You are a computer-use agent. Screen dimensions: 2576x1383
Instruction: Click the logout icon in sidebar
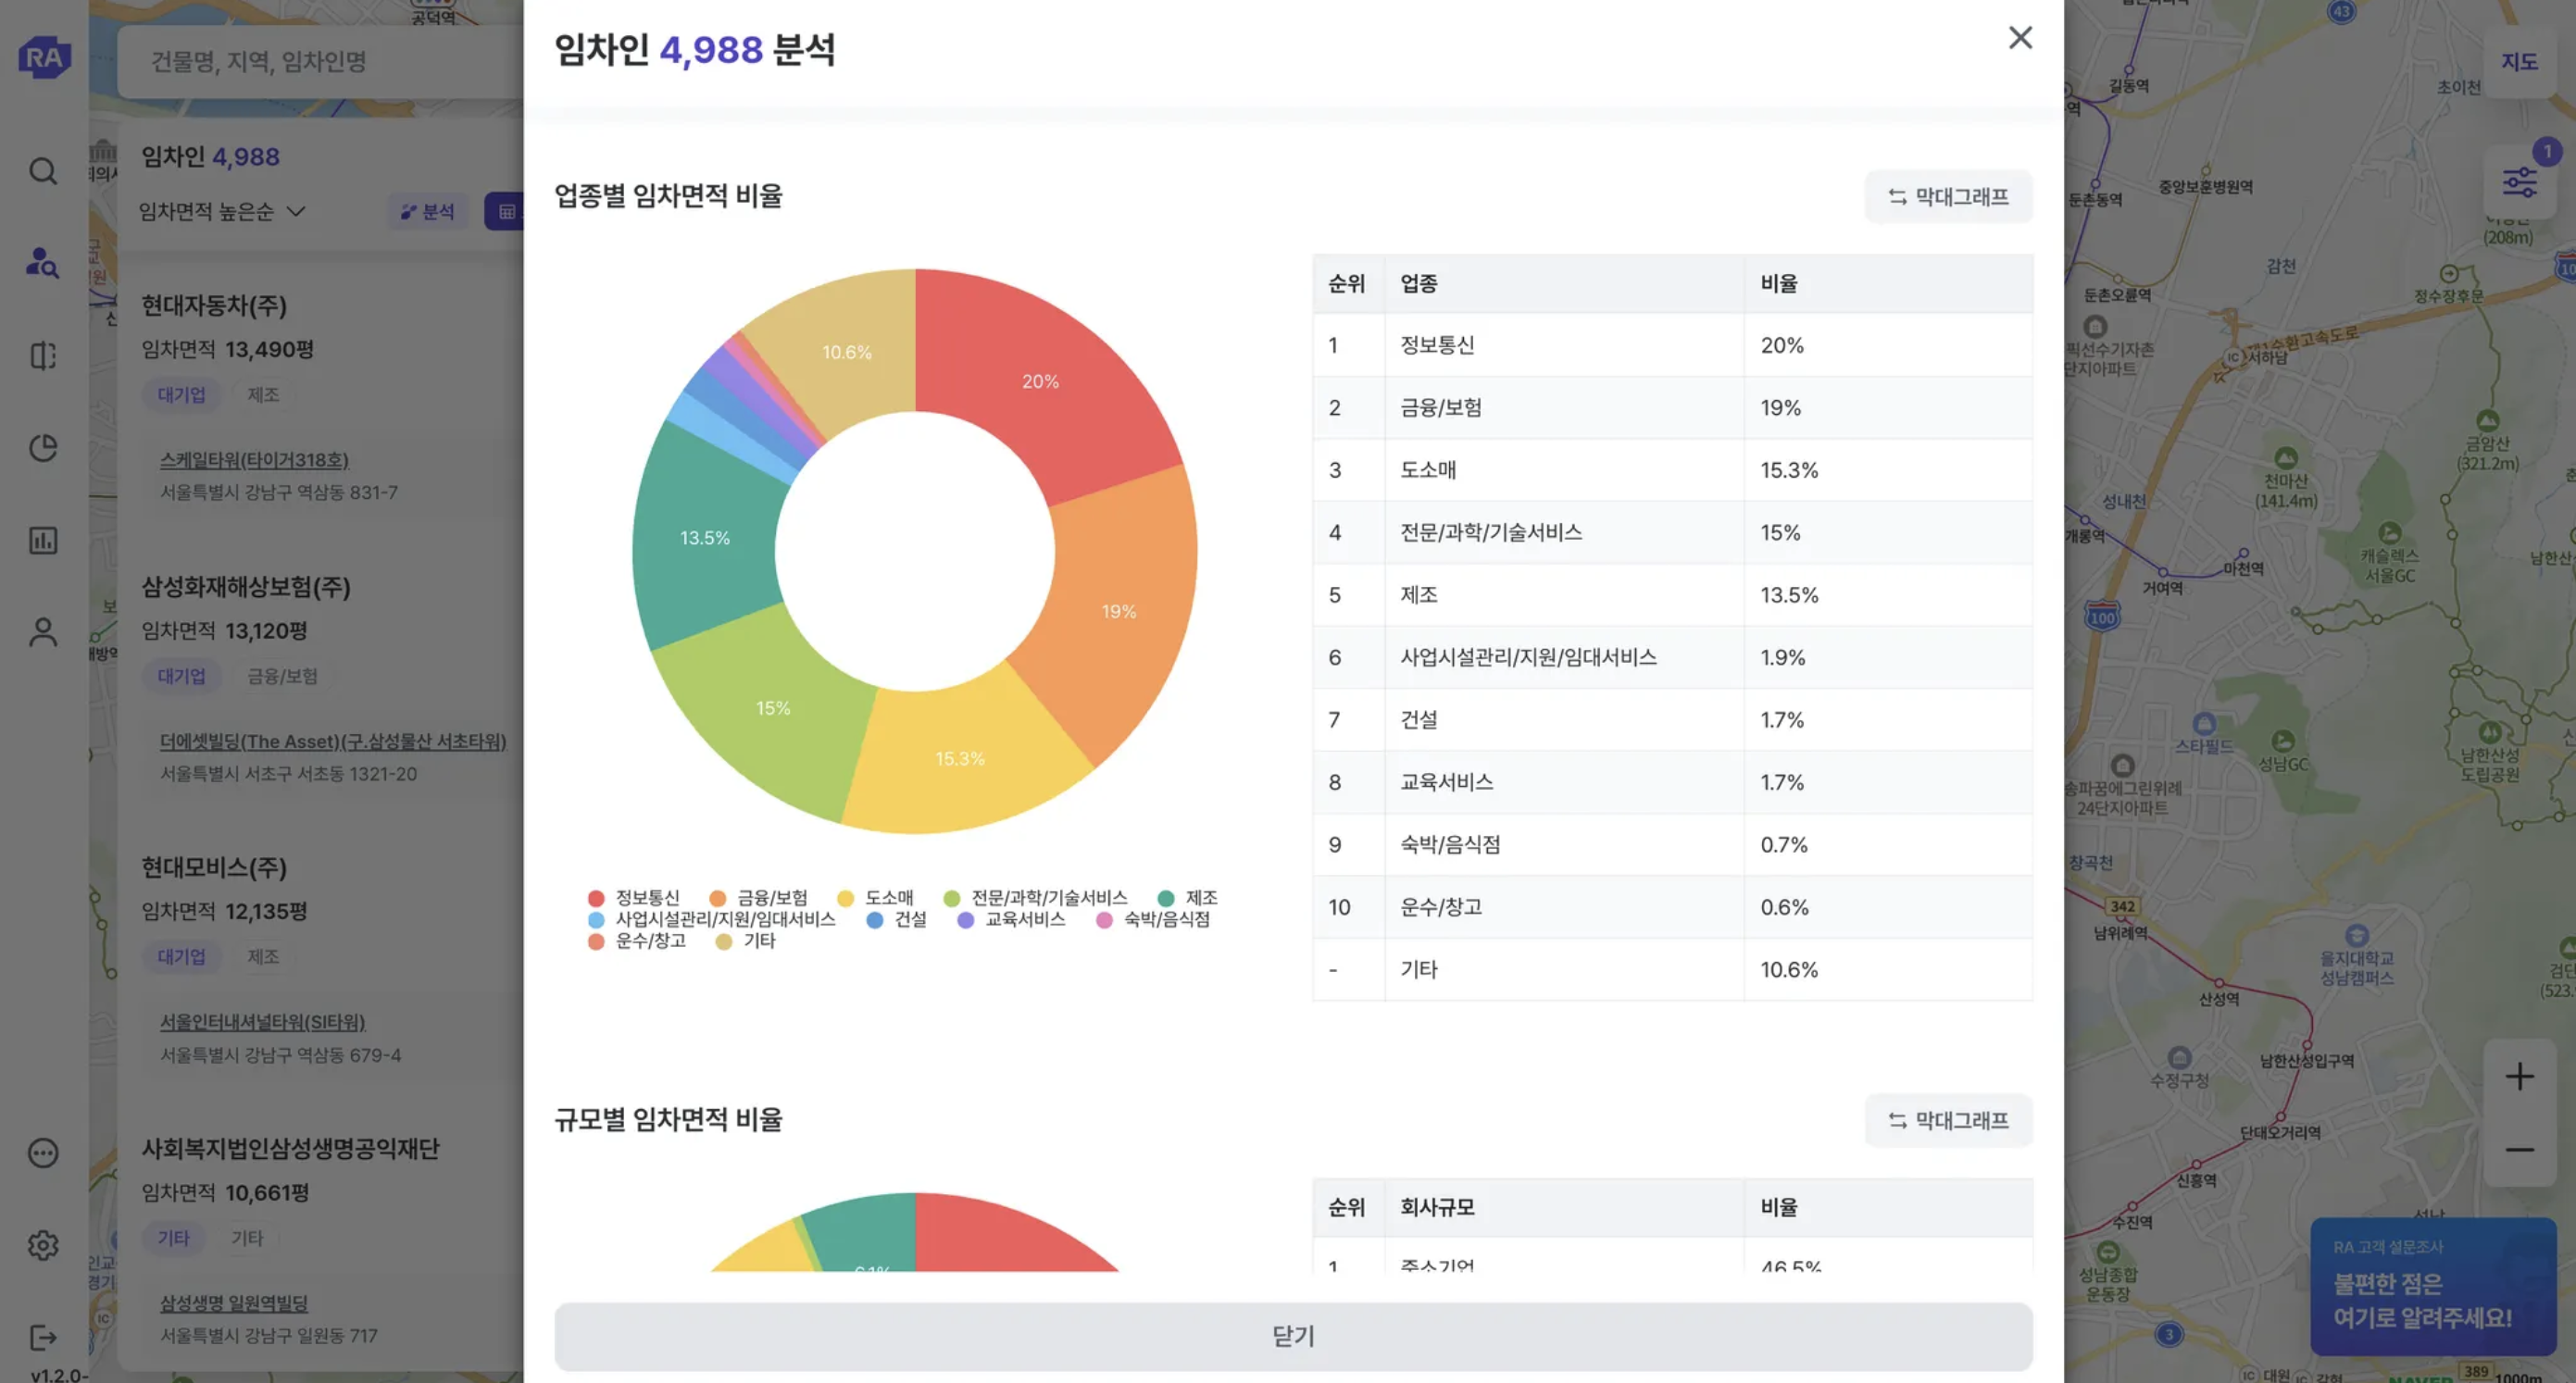click(43, 1337)
